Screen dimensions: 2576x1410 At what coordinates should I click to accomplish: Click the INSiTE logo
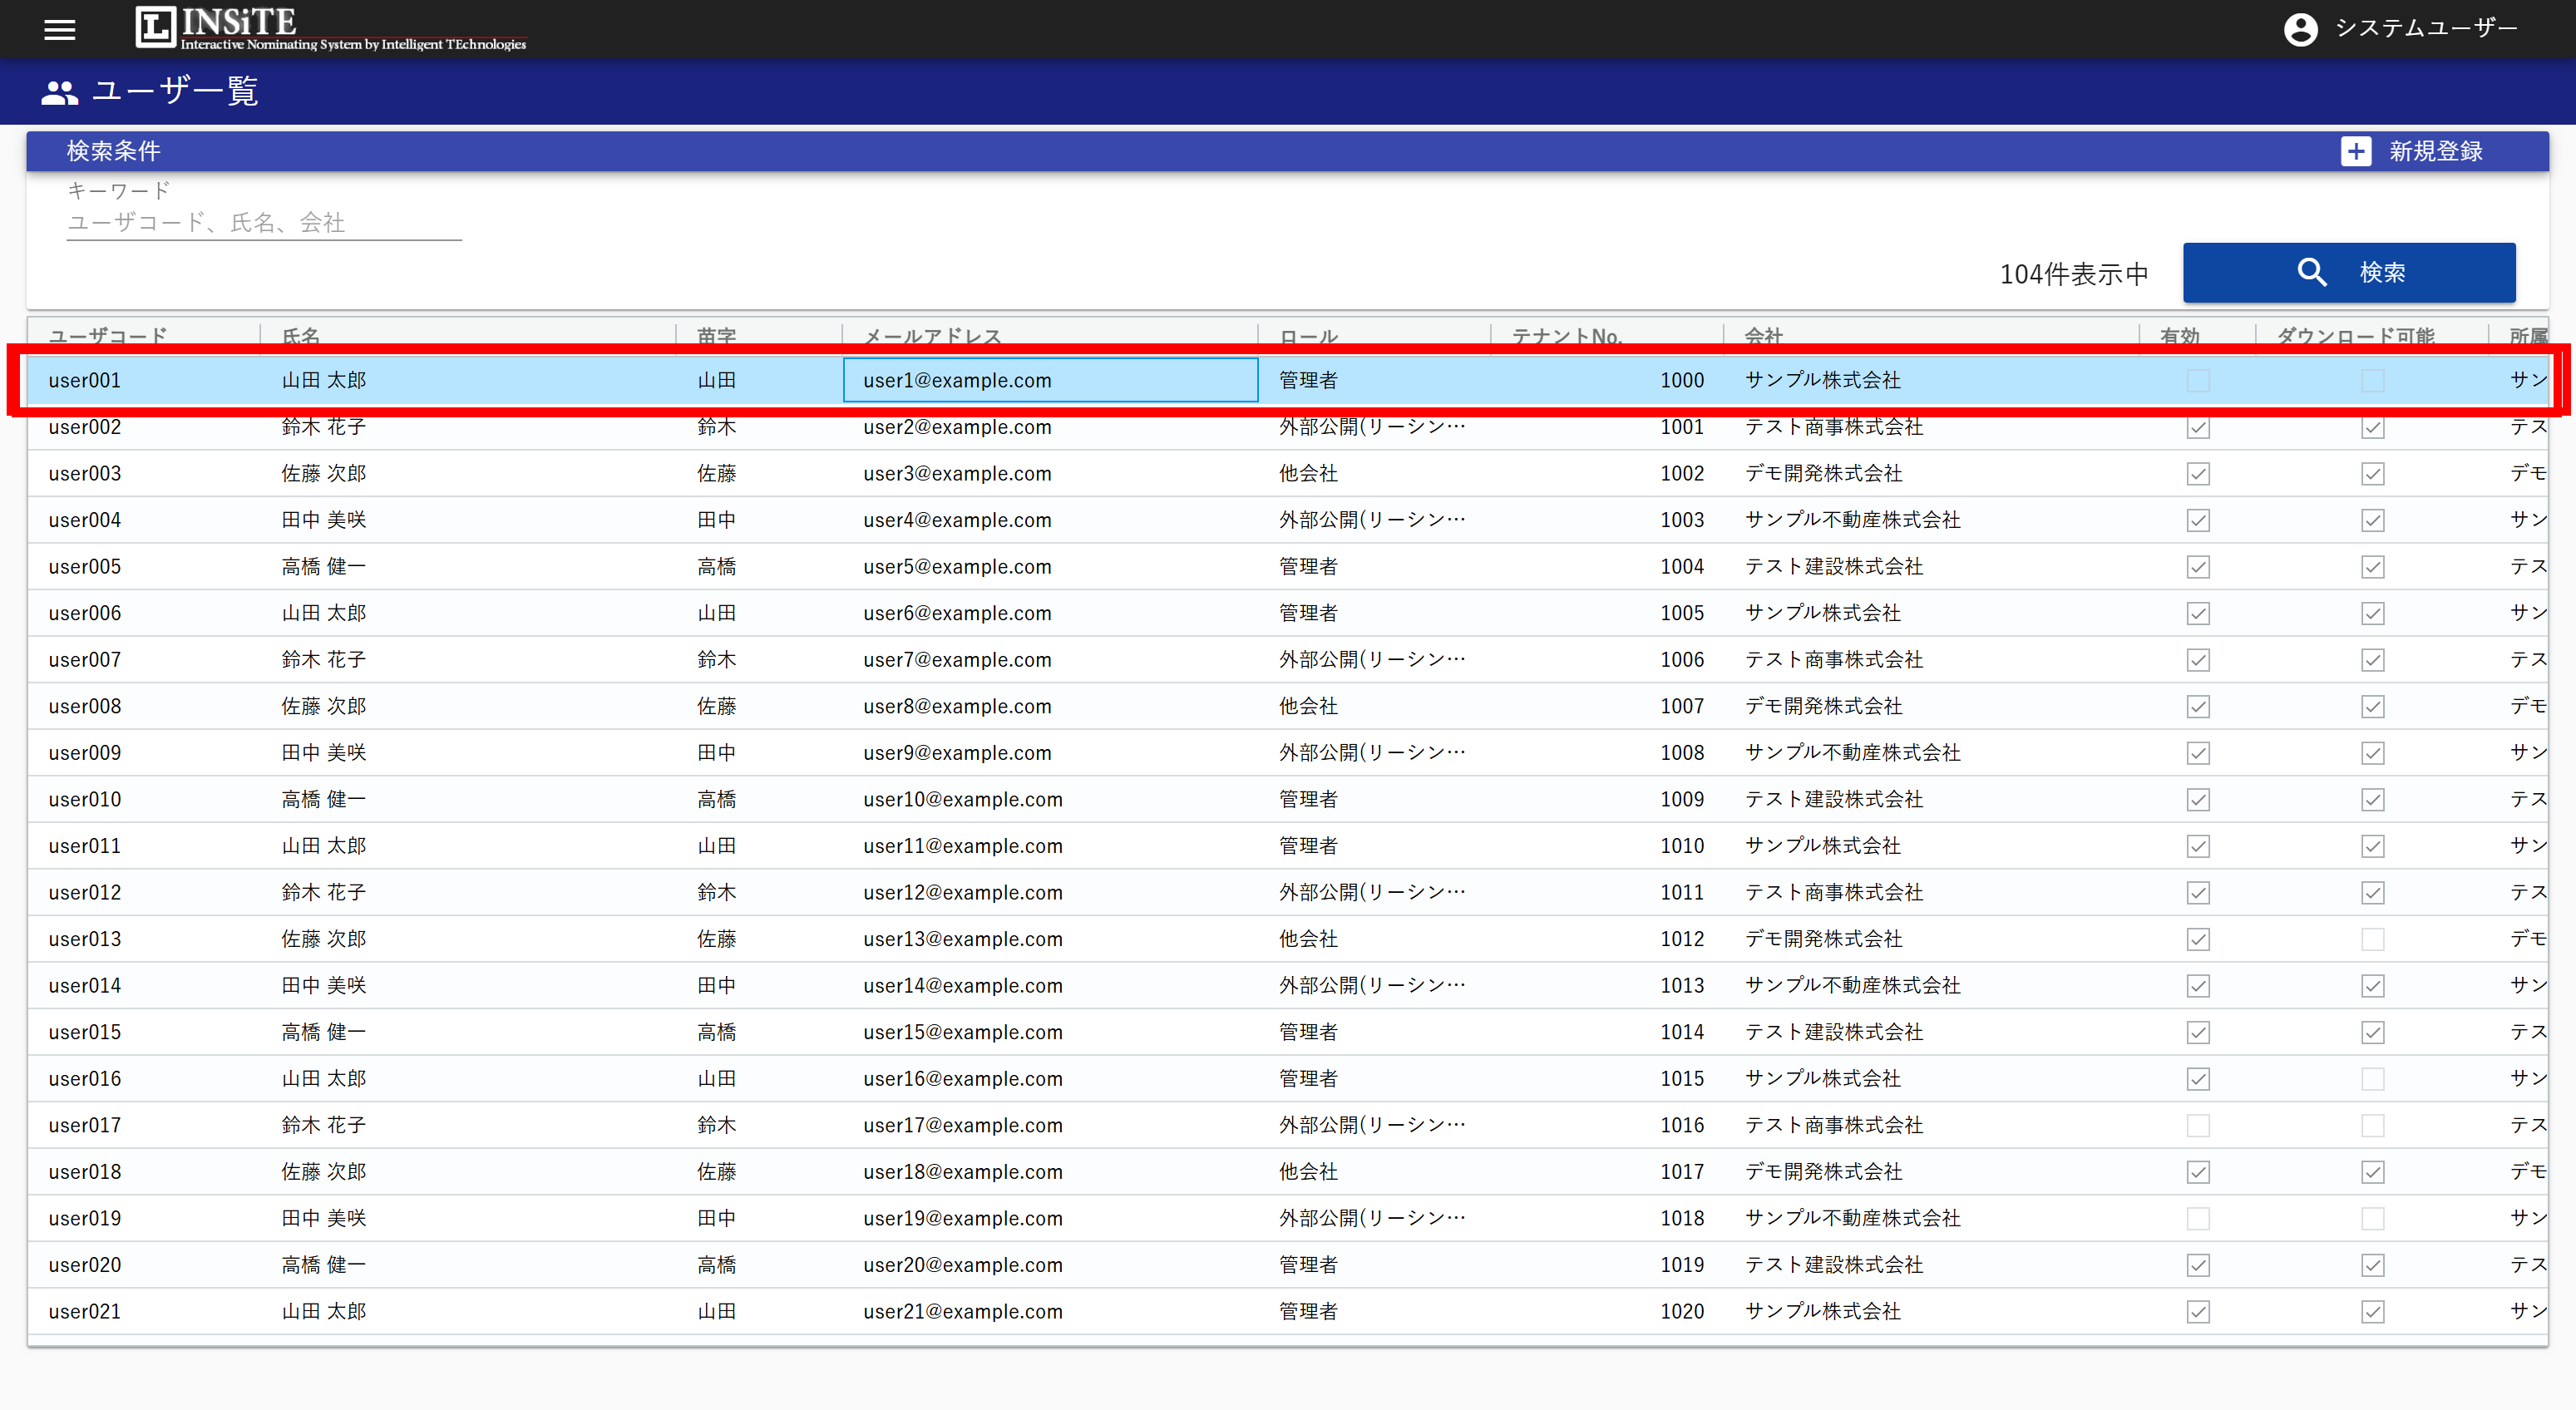(x=330, y=28)
